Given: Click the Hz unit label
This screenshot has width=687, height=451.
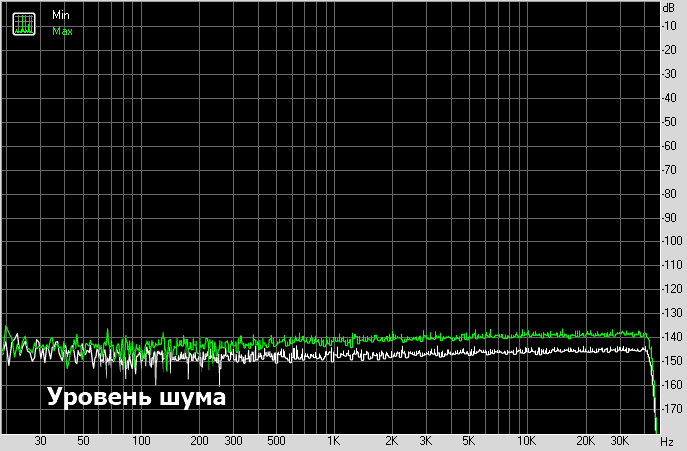Looking at the screenshot, I should click(668, 441).
